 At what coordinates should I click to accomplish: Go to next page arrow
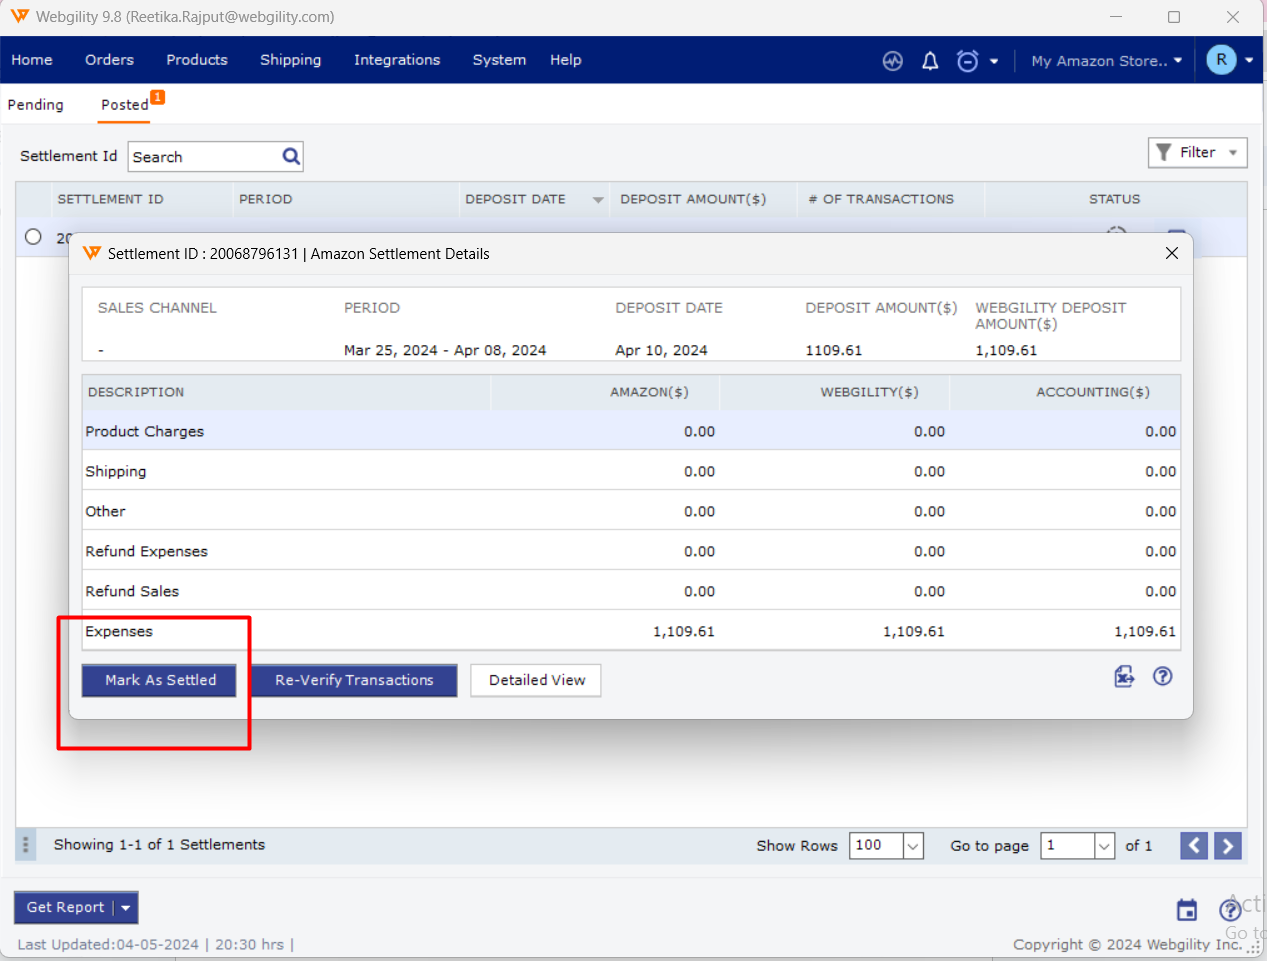[x=1228, y=846]
